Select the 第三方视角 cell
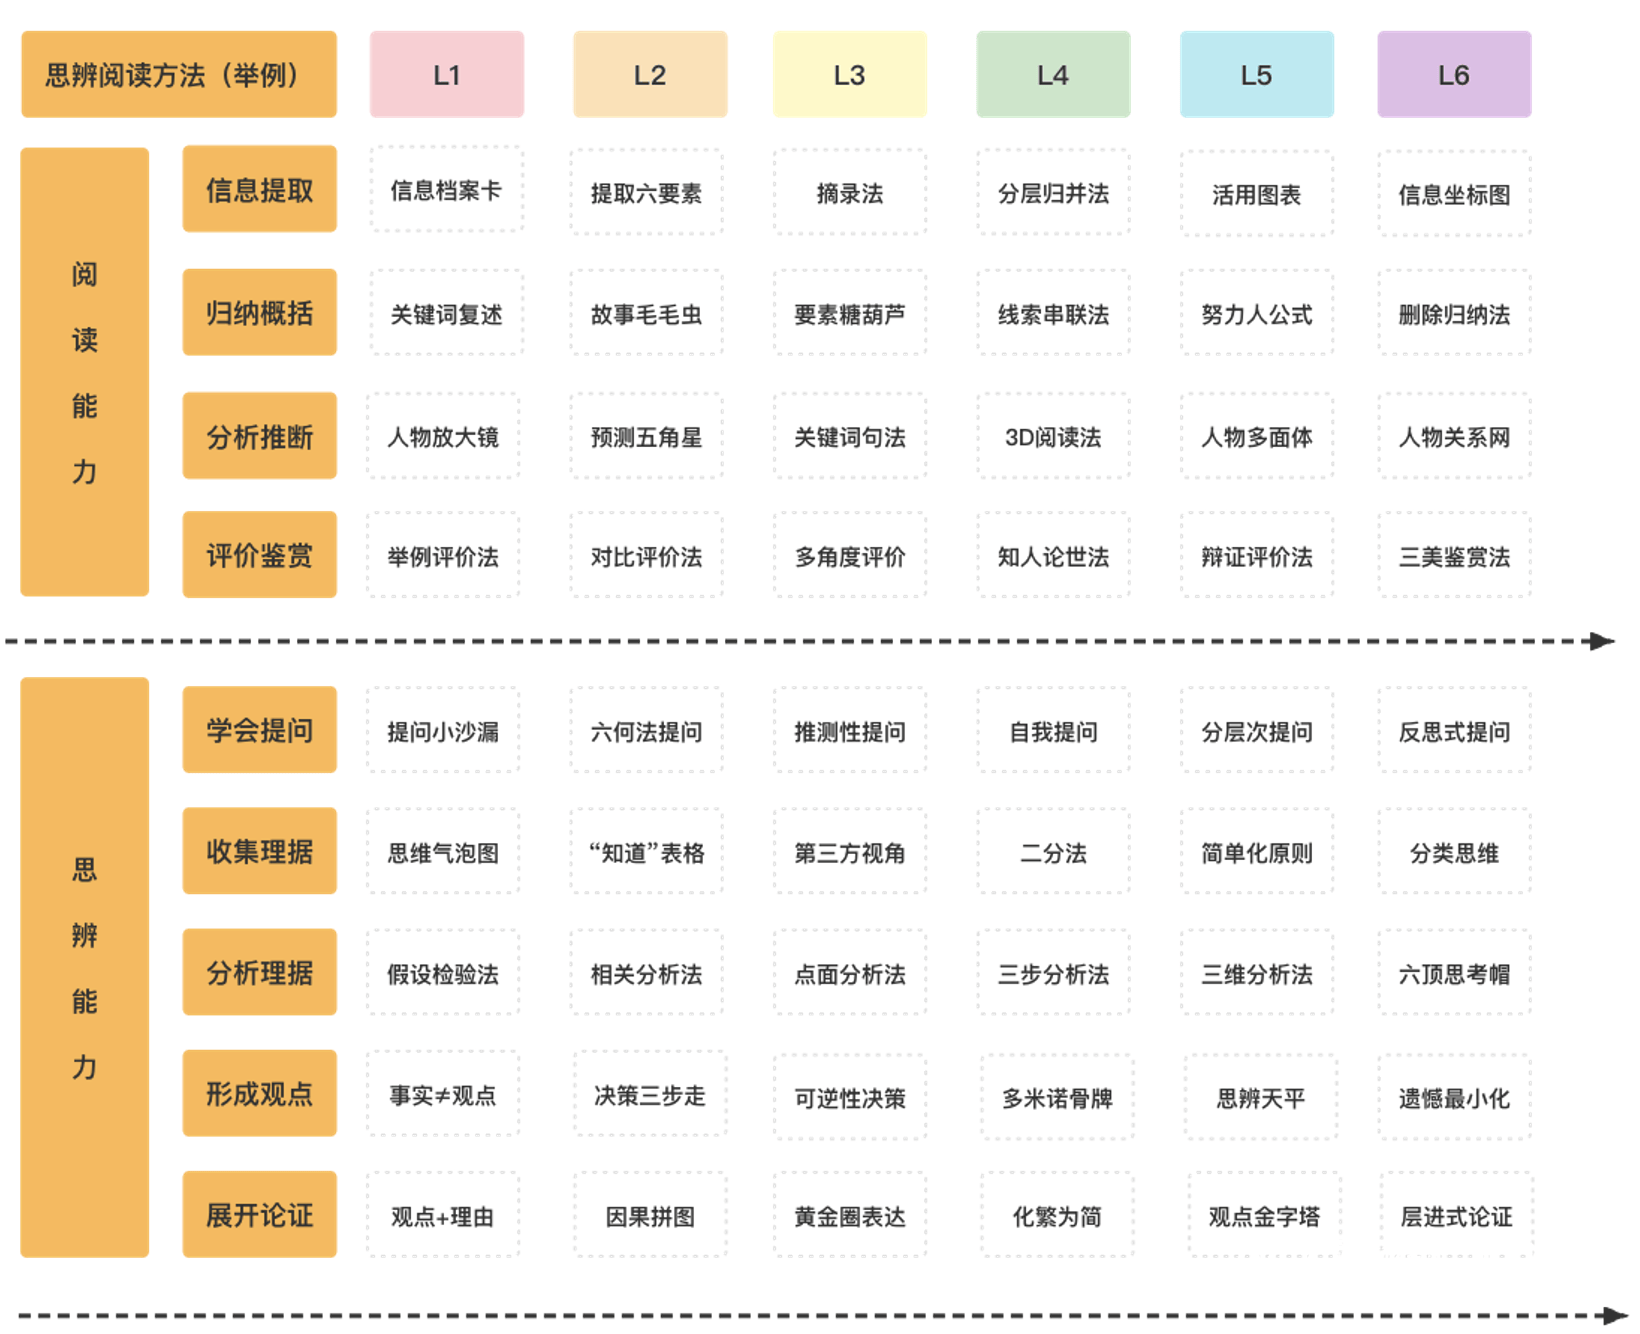Image resolution: width=1640 pixels, height=1334 pixels. [850, 852]
